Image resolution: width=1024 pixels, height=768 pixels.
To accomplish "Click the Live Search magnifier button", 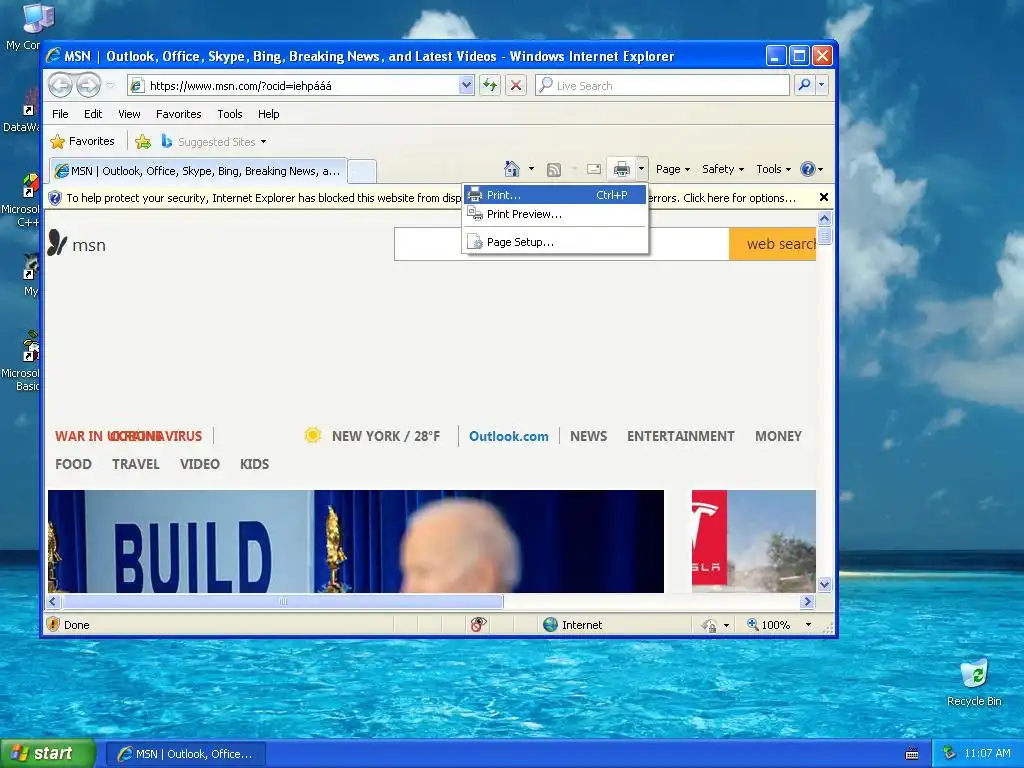I will coord(805,85).
